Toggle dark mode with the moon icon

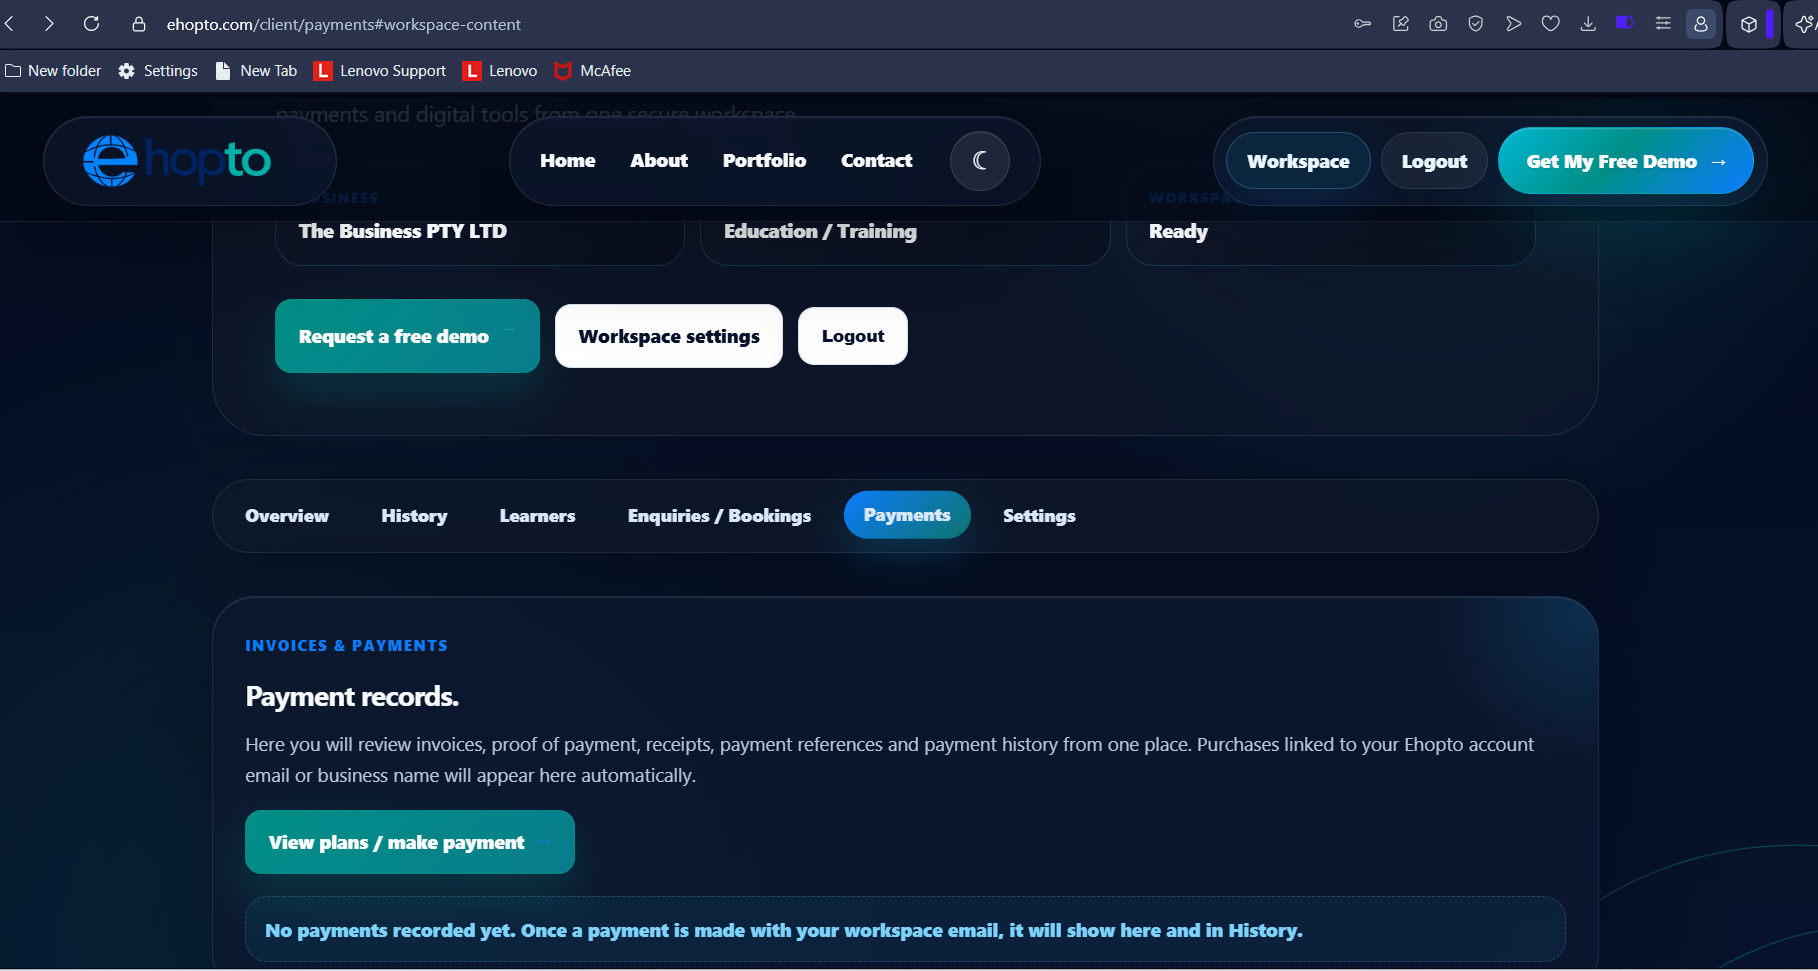(979, 161)
